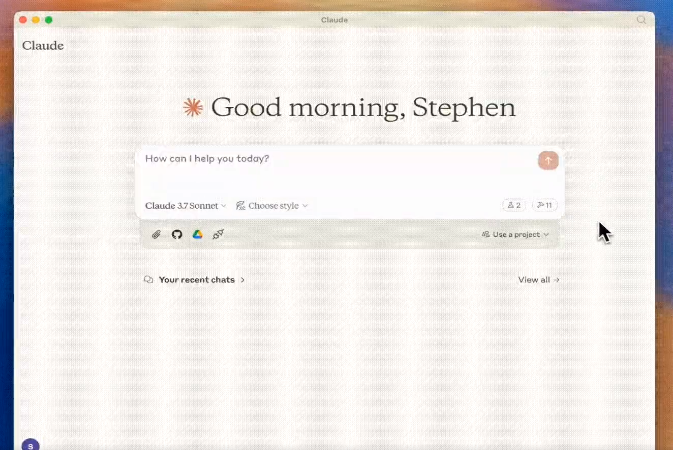
Task: Click the search magnifier in title bar
Action: point(641,19)
